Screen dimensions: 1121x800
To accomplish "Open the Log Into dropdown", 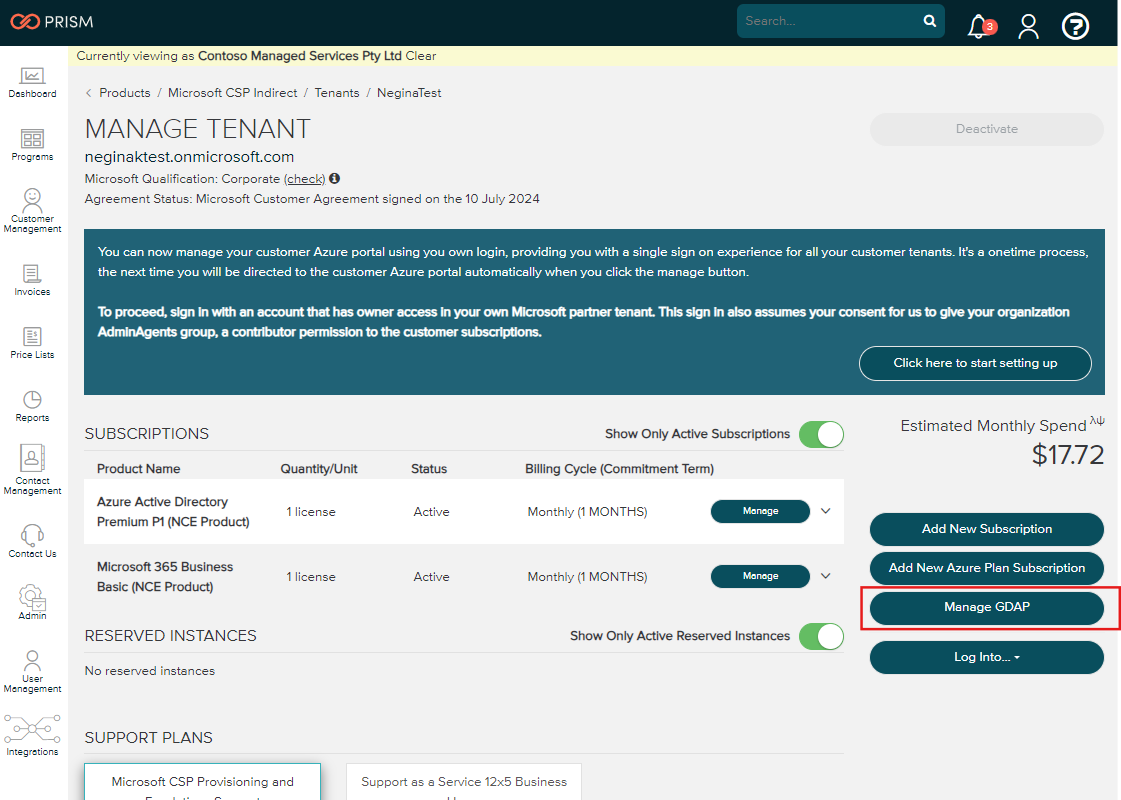I will (x=986, y=657).
